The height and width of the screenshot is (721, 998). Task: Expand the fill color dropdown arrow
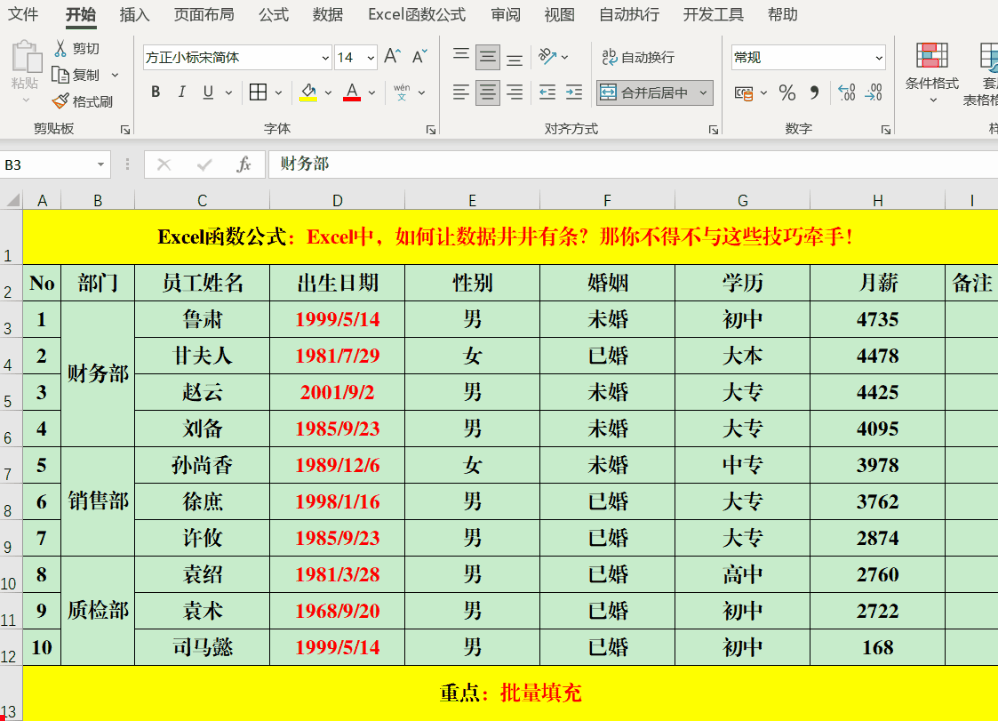pos(328,93)
